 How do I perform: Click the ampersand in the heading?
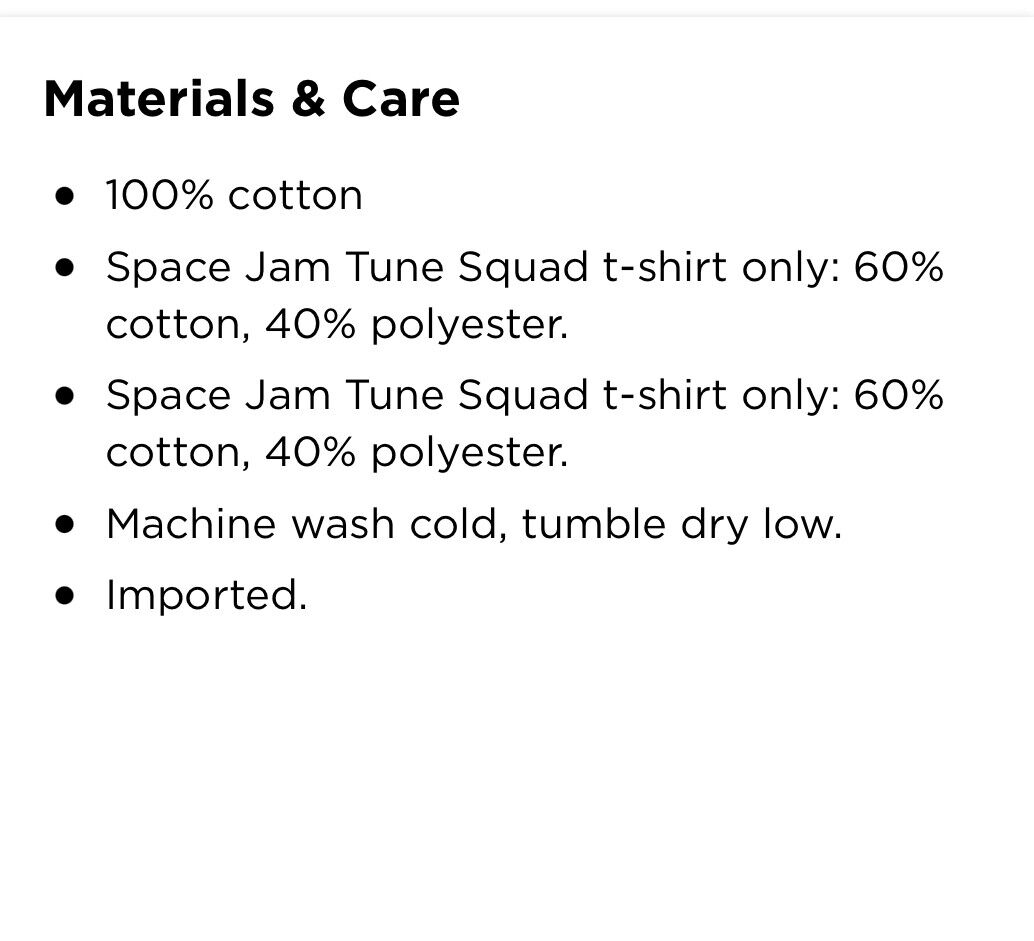pyautogui.click(x=309, y=99)
